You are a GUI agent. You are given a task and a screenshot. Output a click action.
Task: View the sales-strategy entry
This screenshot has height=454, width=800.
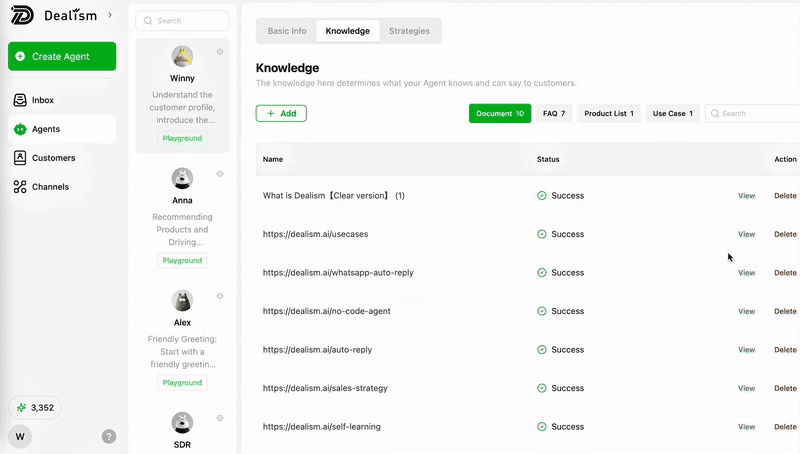click(x=746, y=388)
